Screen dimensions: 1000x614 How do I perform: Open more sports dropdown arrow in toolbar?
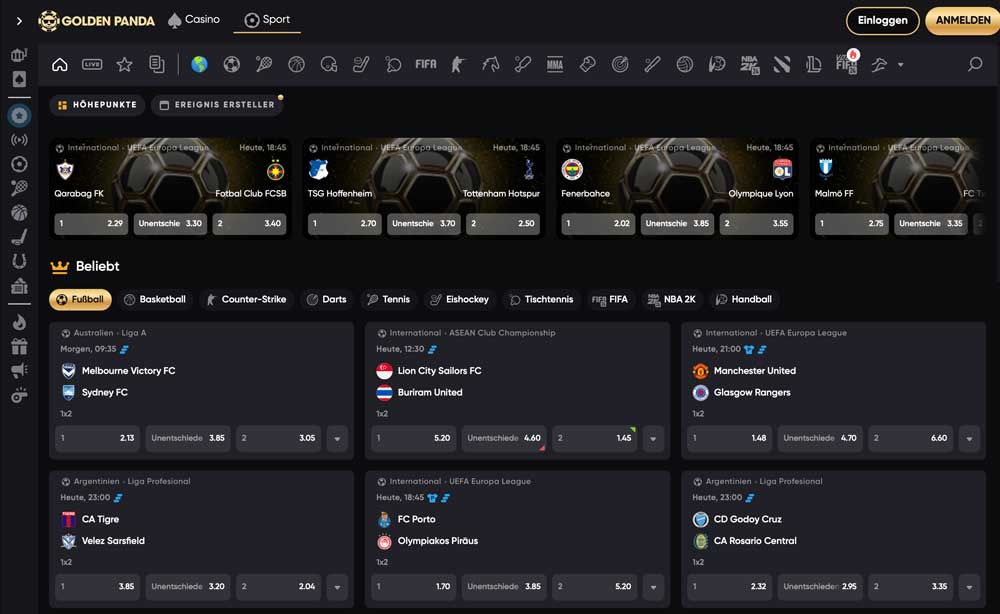(x=901, y=64)
